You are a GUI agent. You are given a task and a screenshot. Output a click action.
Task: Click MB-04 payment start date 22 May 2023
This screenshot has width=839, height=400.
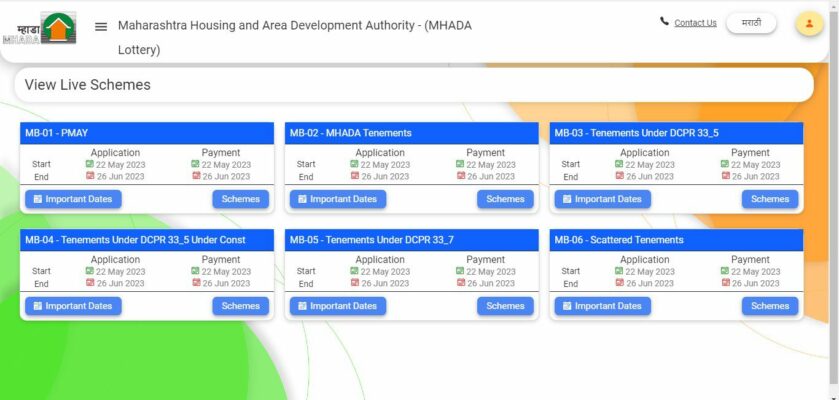click(226, 272)
